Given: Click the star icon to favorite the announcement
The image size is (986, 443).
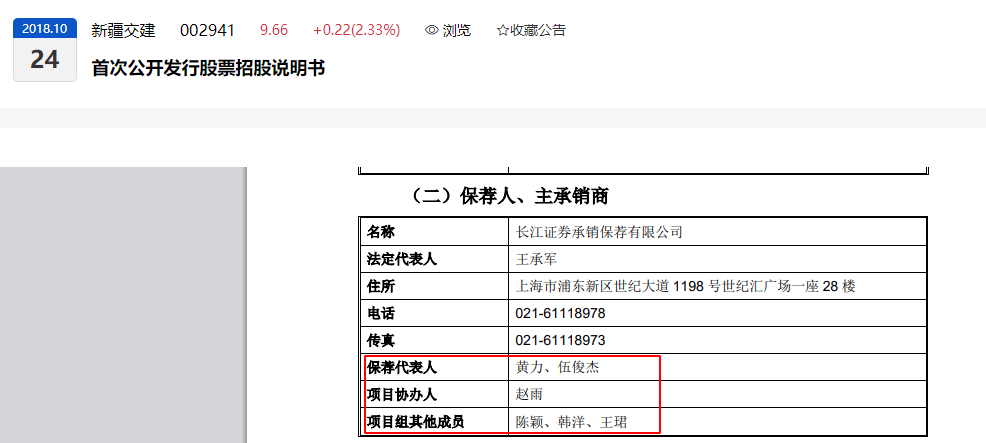Looking at the screenshot, I should point(502,30).
